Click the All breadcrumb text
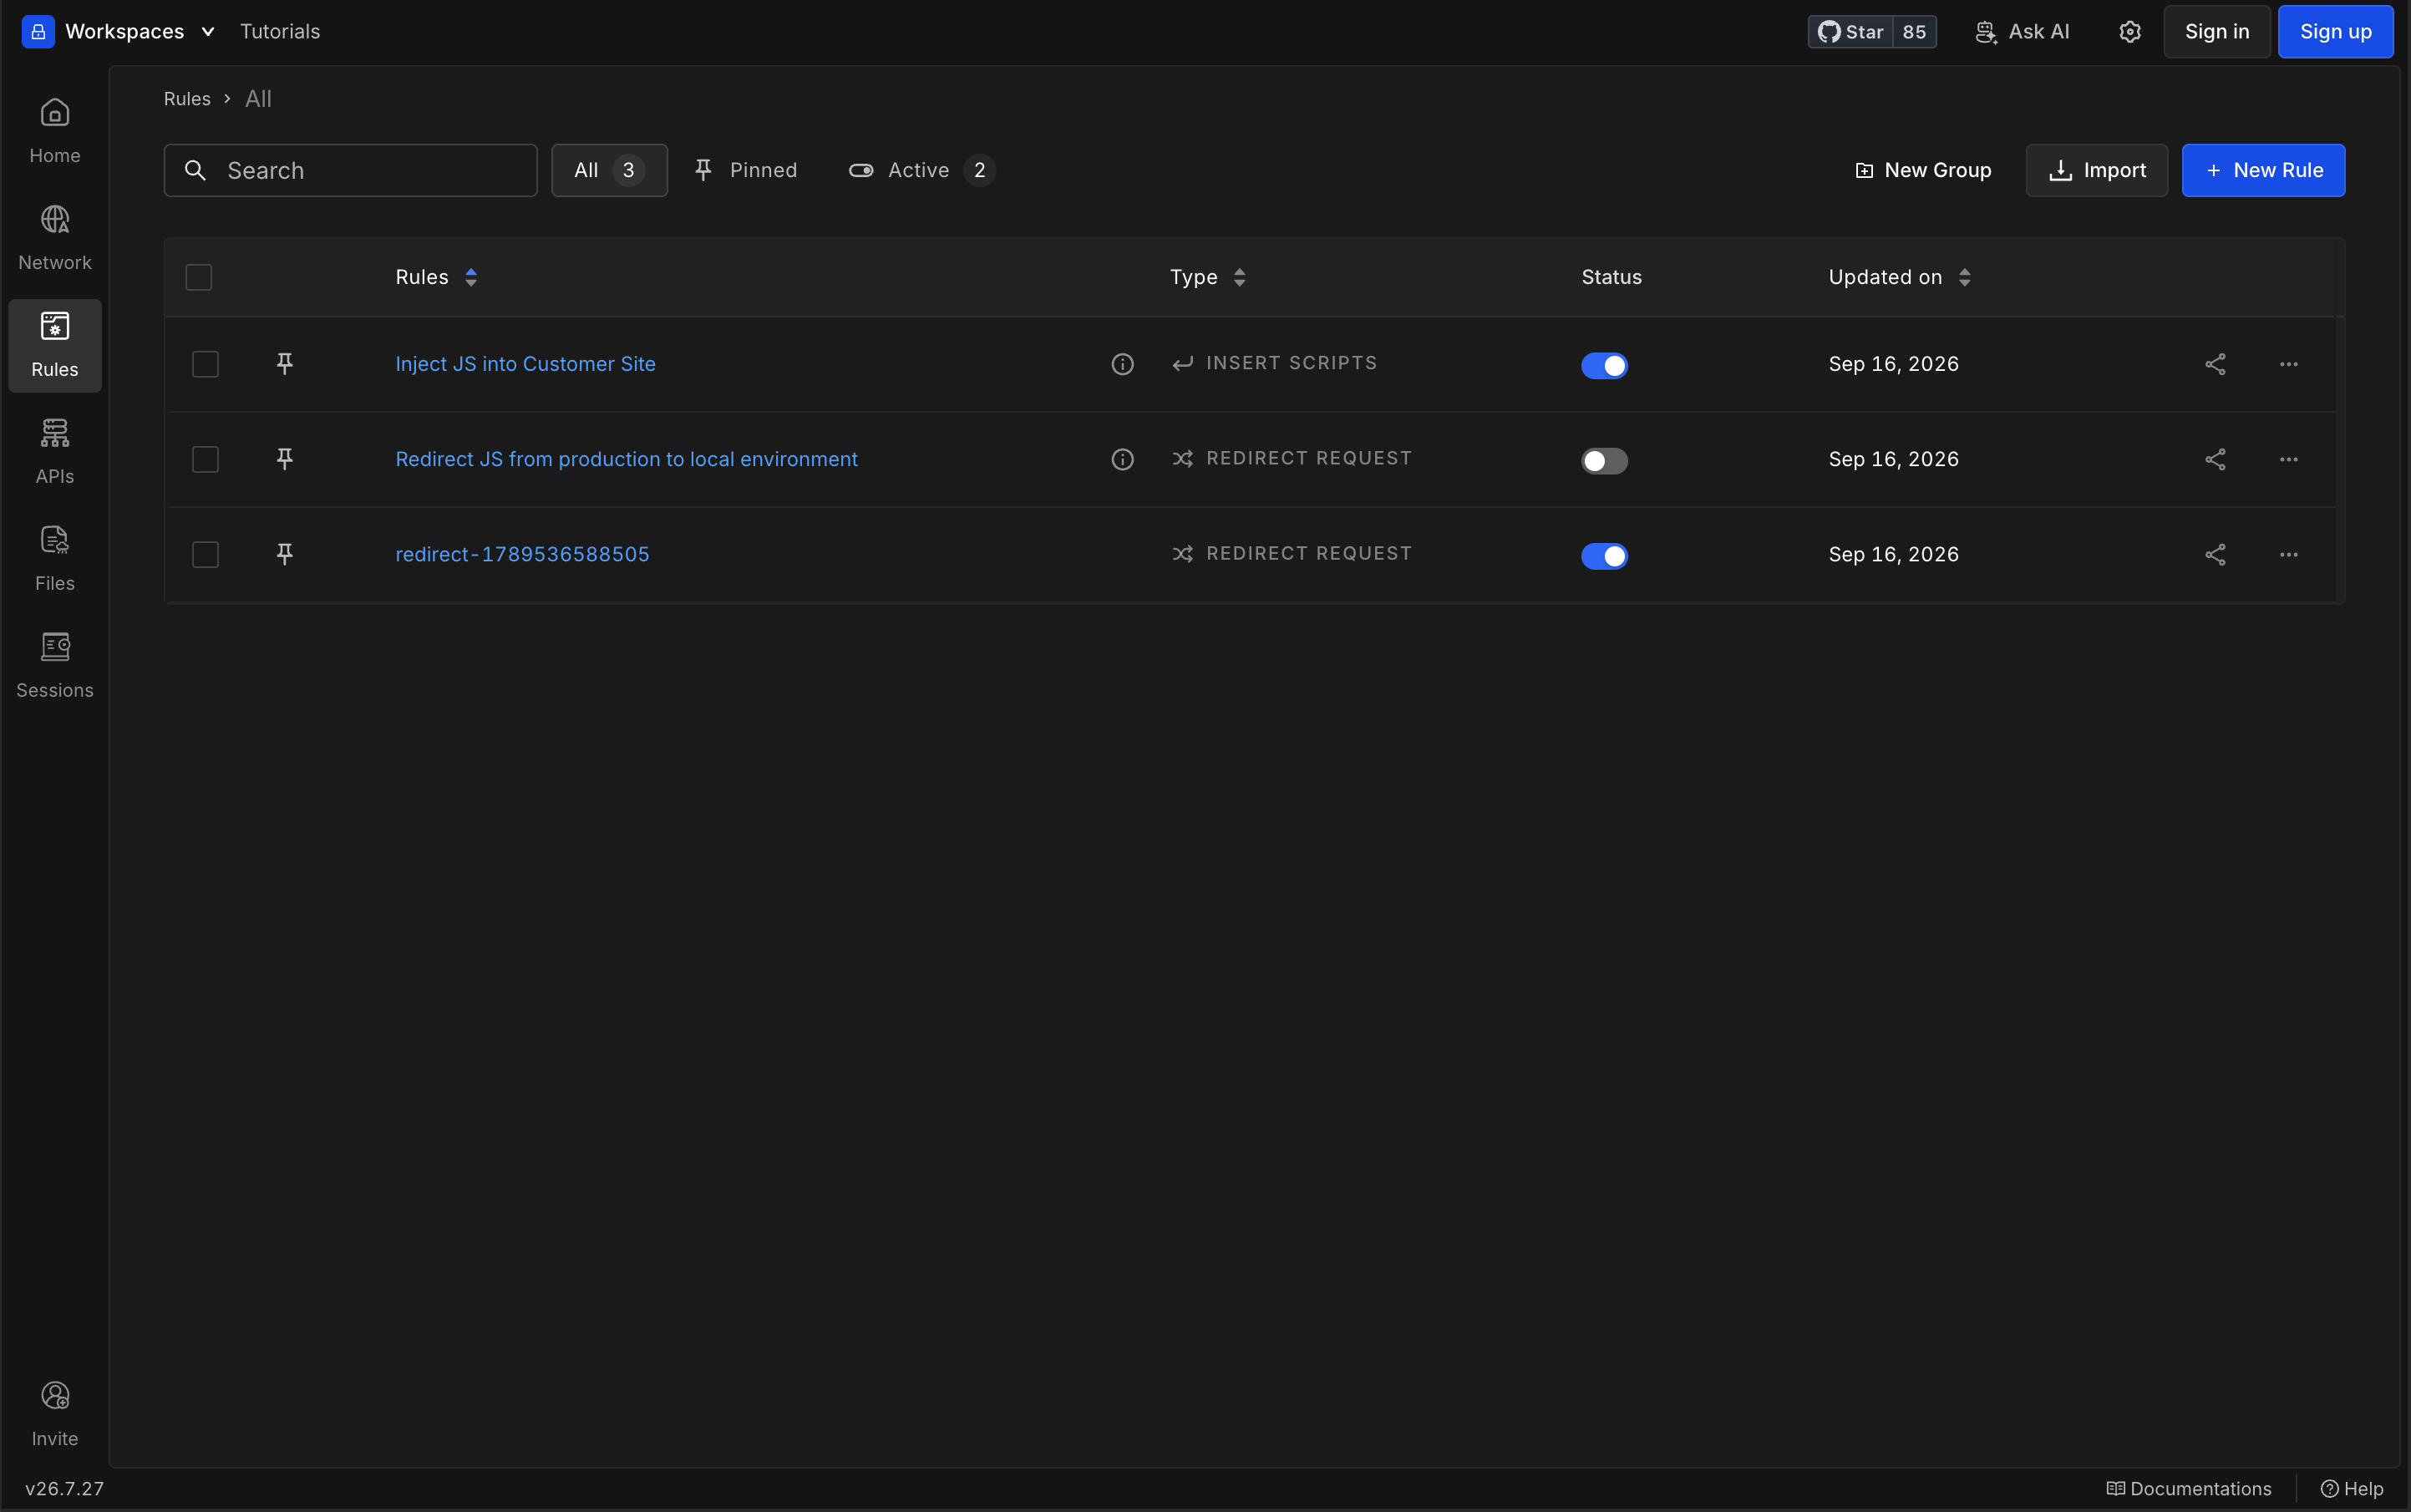The height and width of the screenshot is (1512, 2411). (x=258, y=99)
